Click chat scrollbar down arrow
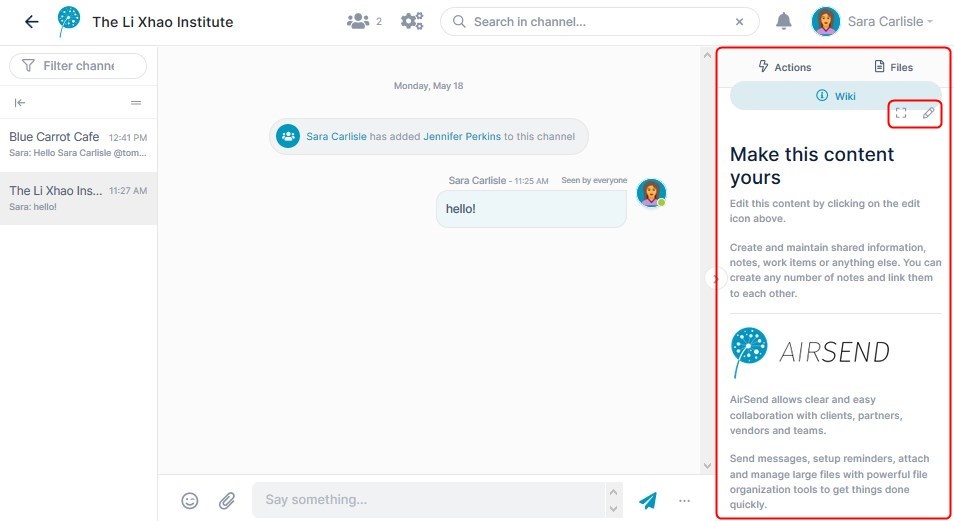 pos(707,466)
